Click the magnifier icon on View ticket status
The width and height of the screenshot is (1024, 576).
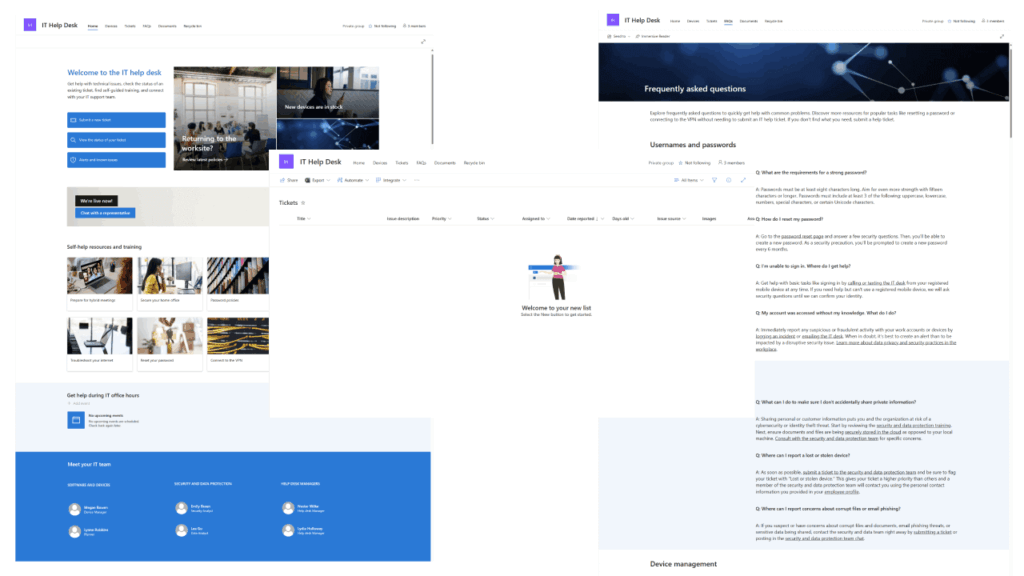(x=73, y=140)
